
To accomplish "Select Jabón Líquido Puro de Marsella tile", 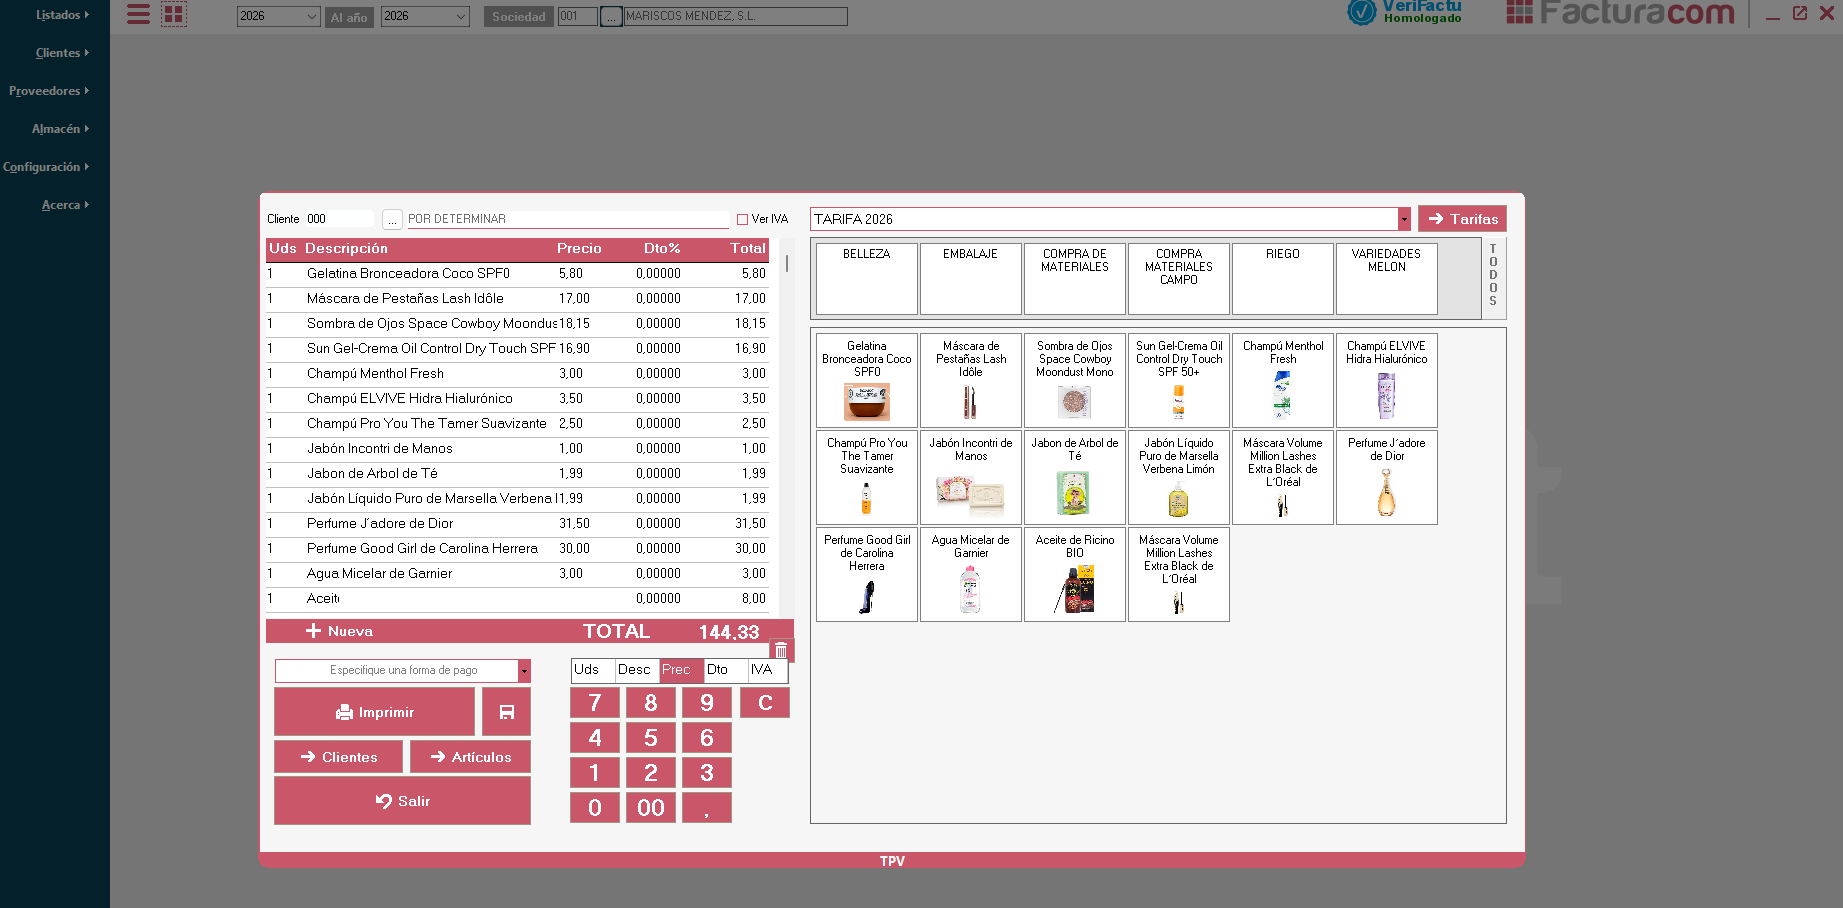I will pos(1179,477).
